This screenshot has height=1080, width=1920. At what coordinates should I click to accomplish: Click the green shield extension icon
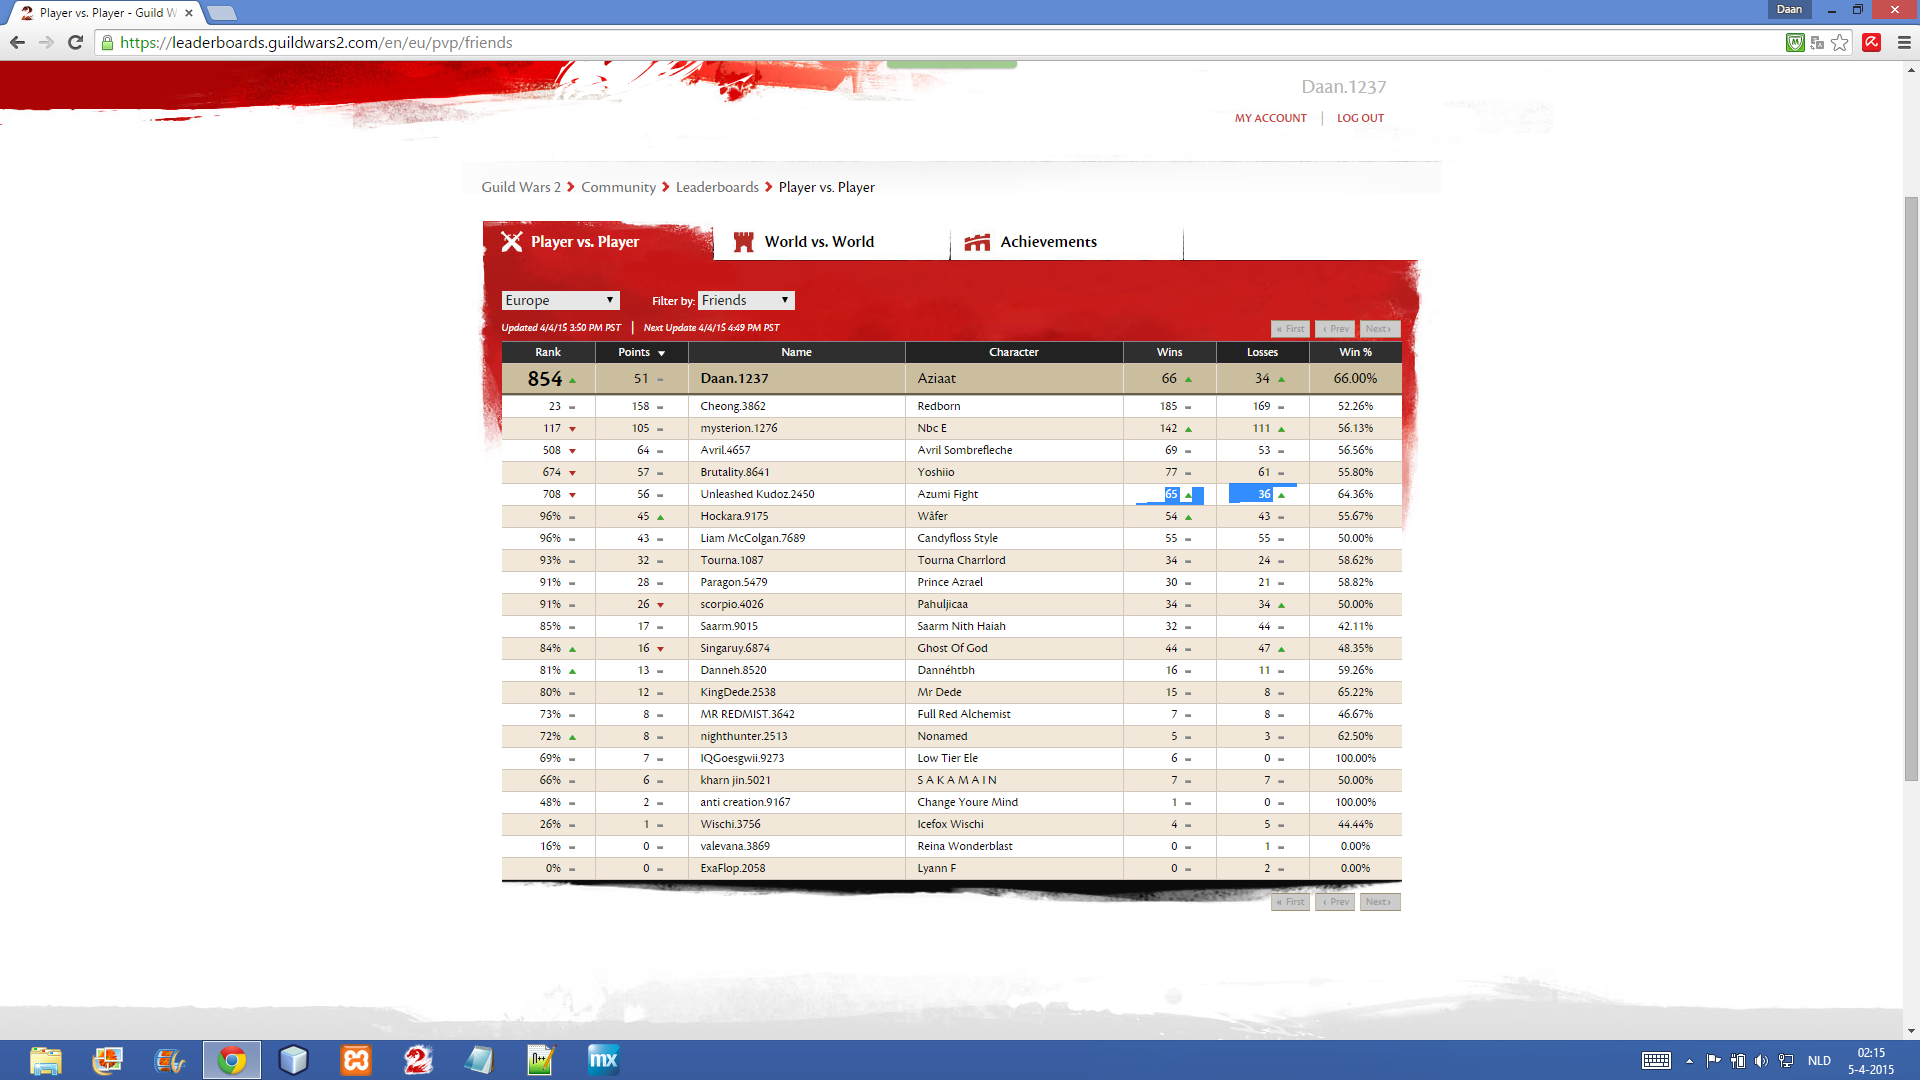[1795, 42]
